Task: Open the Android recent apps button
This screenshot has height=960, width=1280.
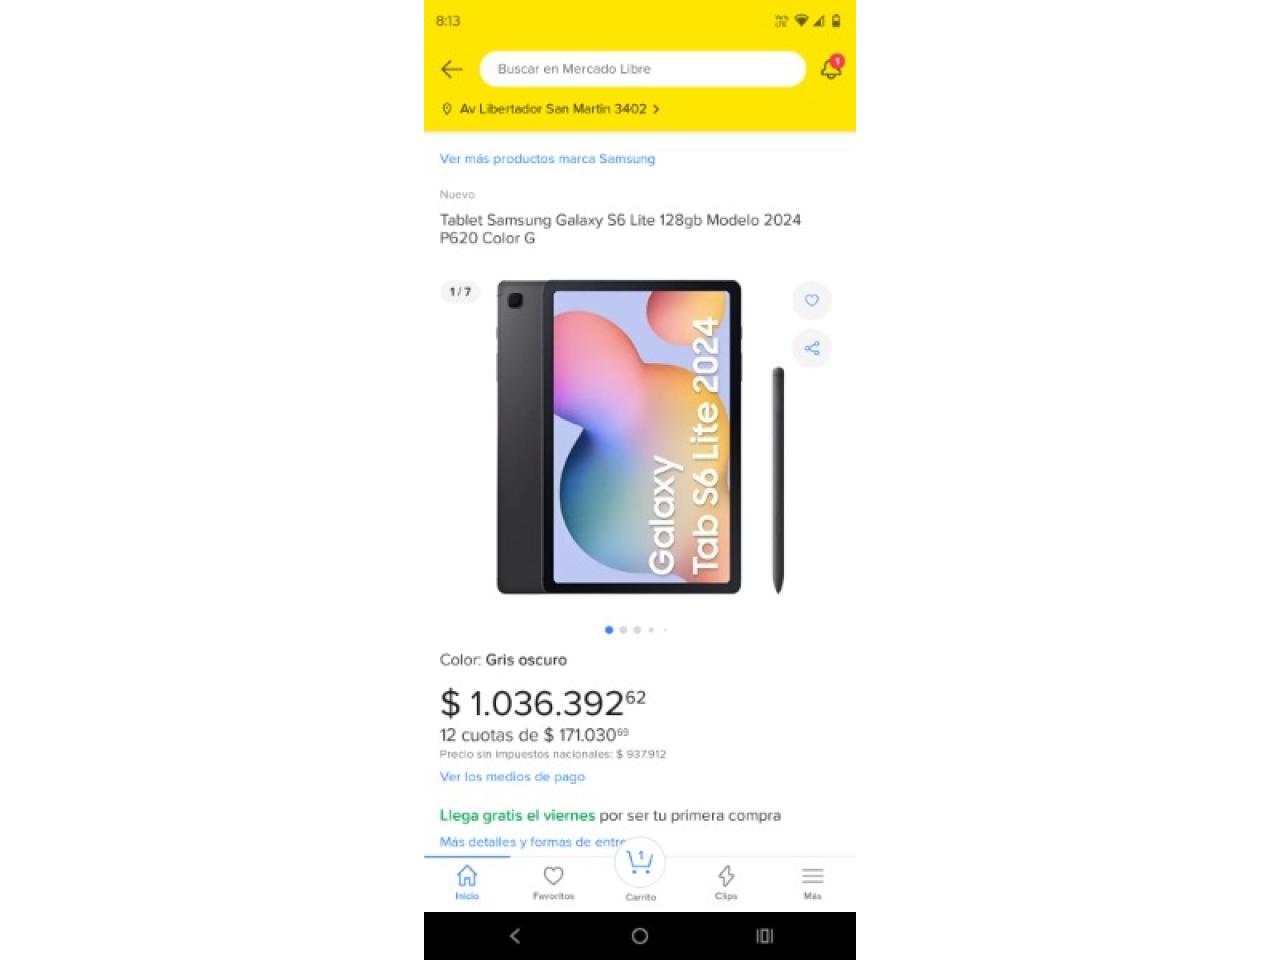Action: pos(764,936)
